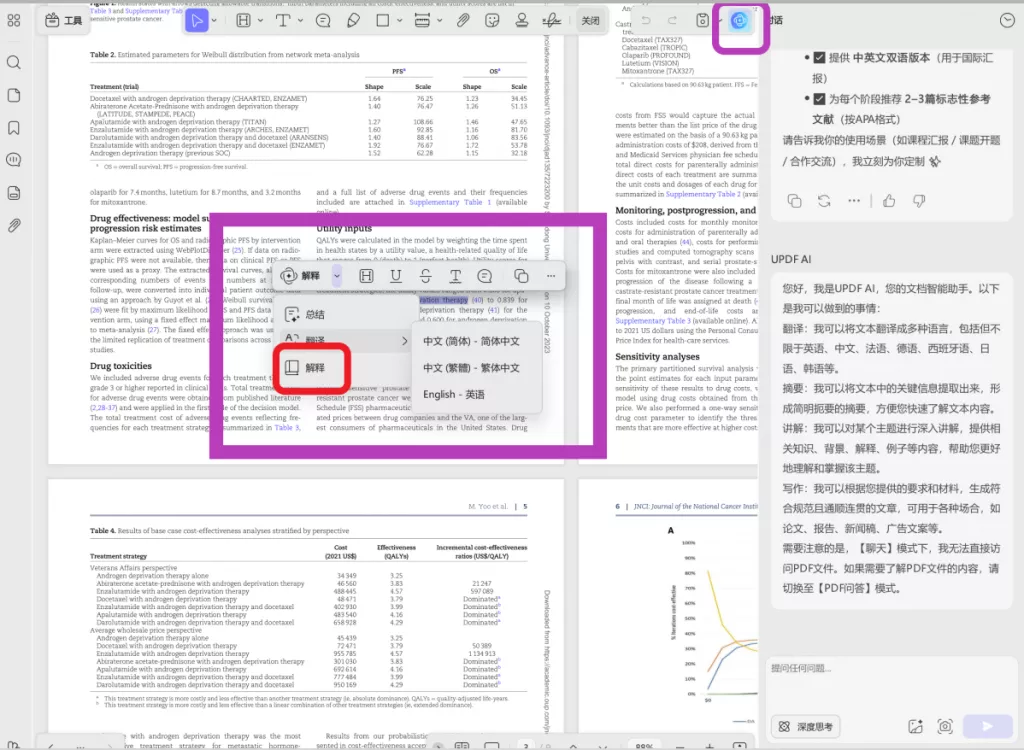Apply strikethrough from floating toolbar
The height and width of the screenshot is (750, 1024).
(426, 276)
